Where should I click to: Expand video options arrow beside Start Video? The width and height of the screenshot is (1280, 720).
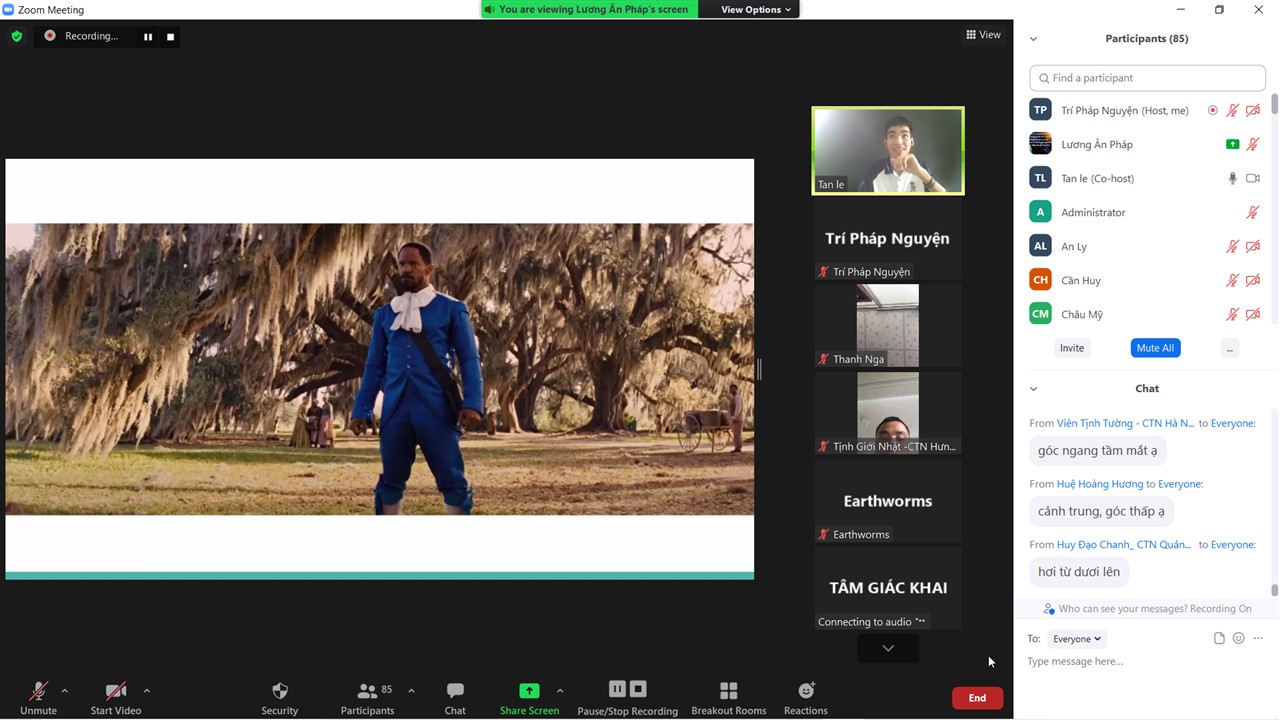[147, 690]
